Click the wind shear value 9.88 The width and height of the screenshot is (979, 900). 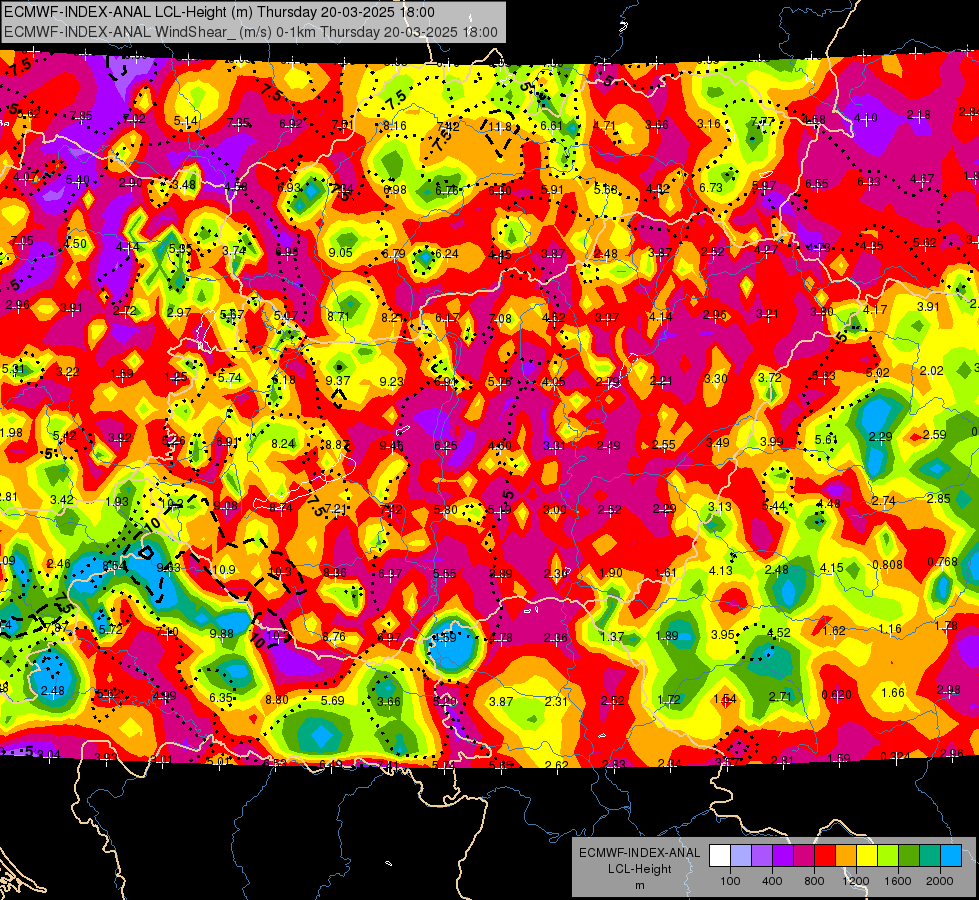pyautogui.click(x=222, y=633)
